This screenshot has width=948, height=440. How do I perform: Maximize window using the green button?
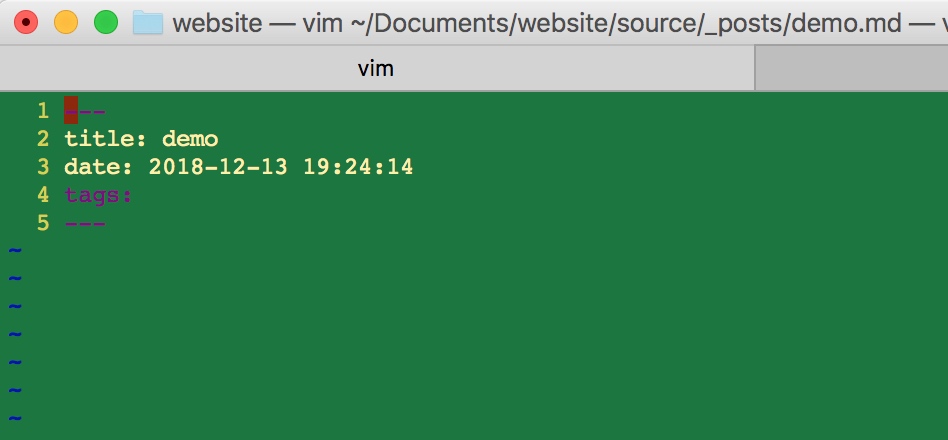coord(106,22)
